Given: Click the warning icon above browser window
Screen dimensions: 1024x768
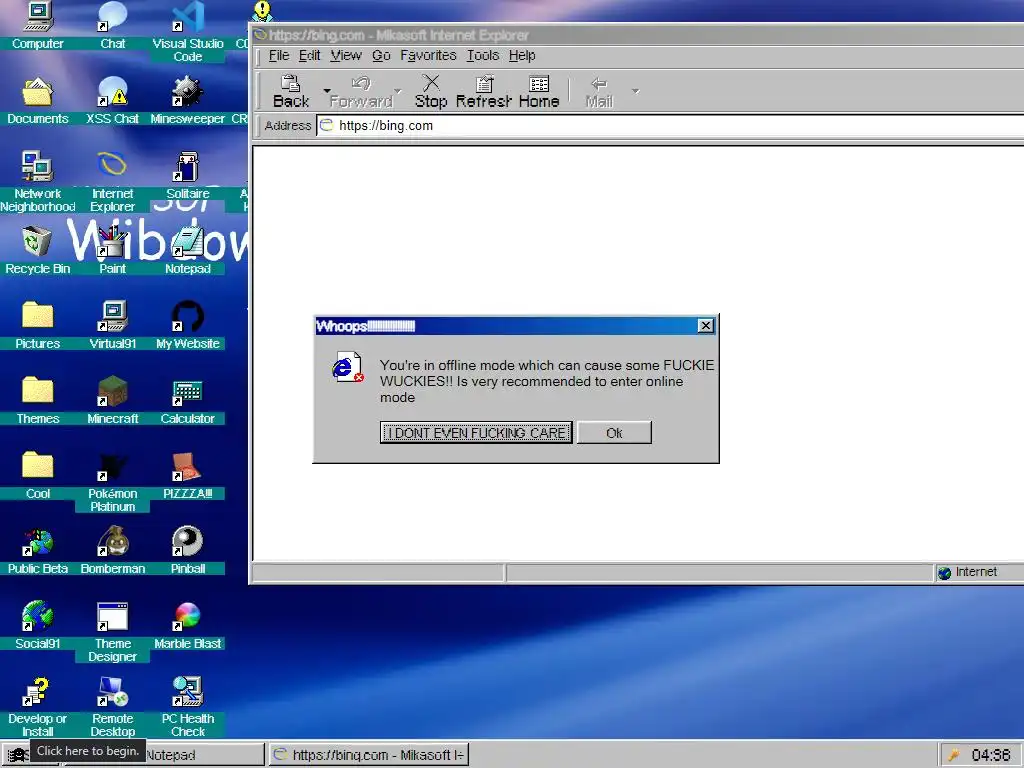Looking at the screenshot, I should pos(263,10).
